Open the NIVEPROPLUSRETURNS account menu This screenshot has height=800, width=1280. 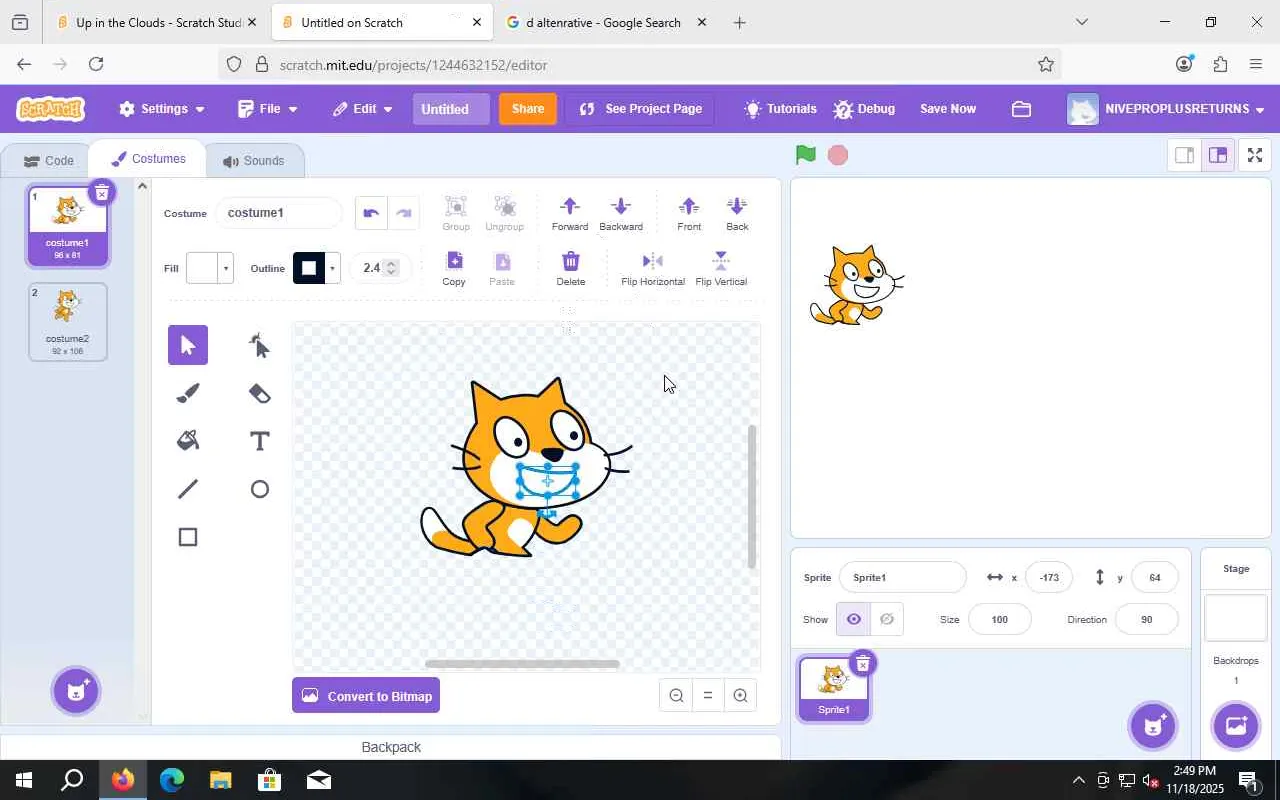(x=1167, y=109)
